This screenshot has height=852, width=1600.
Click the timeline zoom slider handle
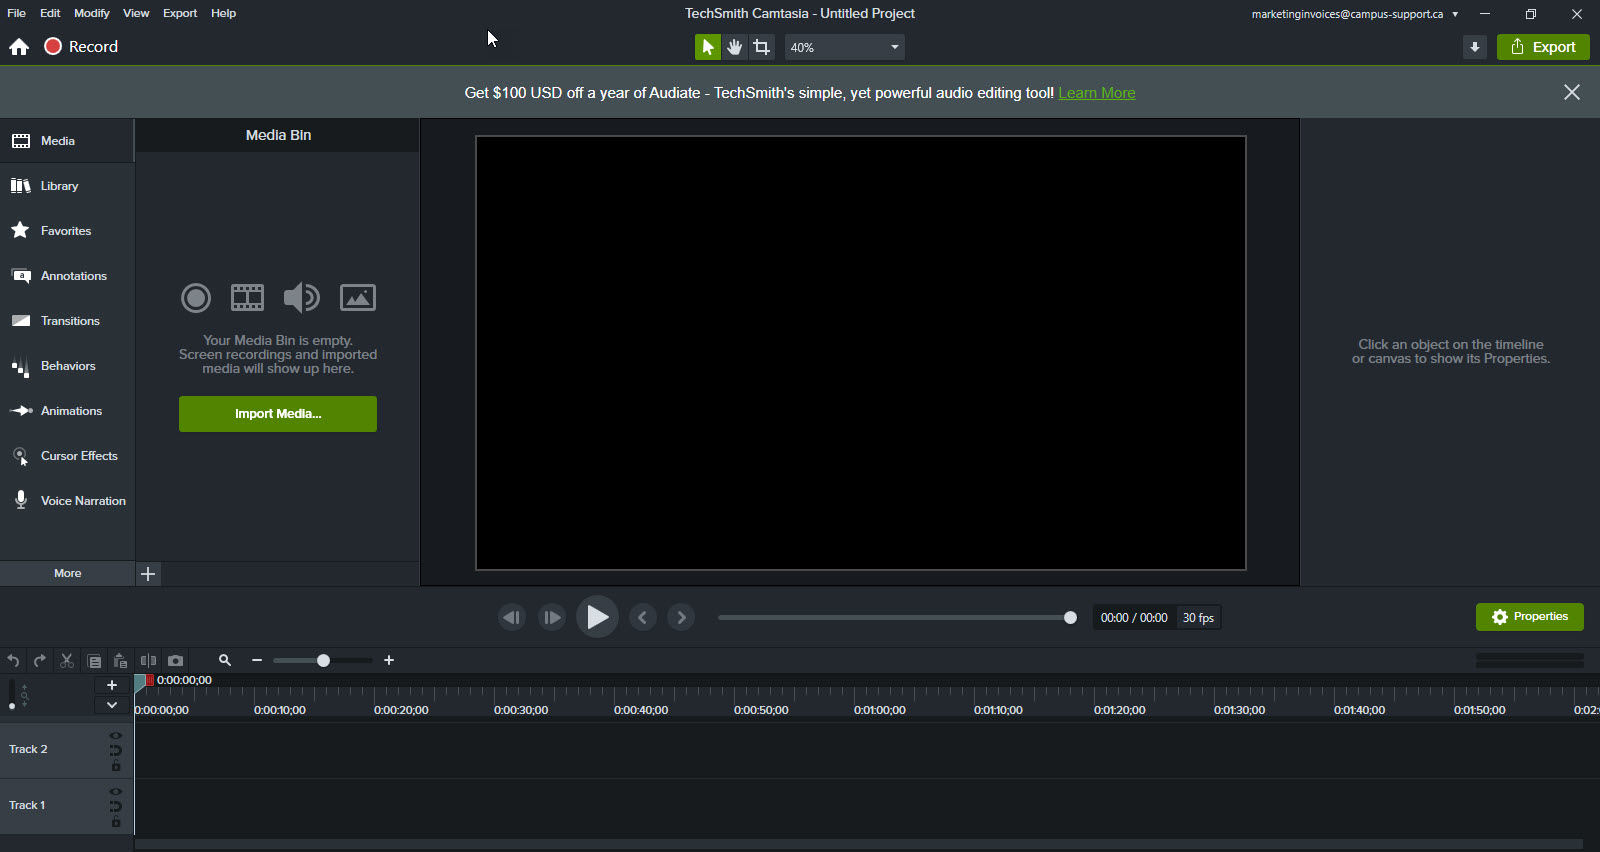(x=323, y=661)
